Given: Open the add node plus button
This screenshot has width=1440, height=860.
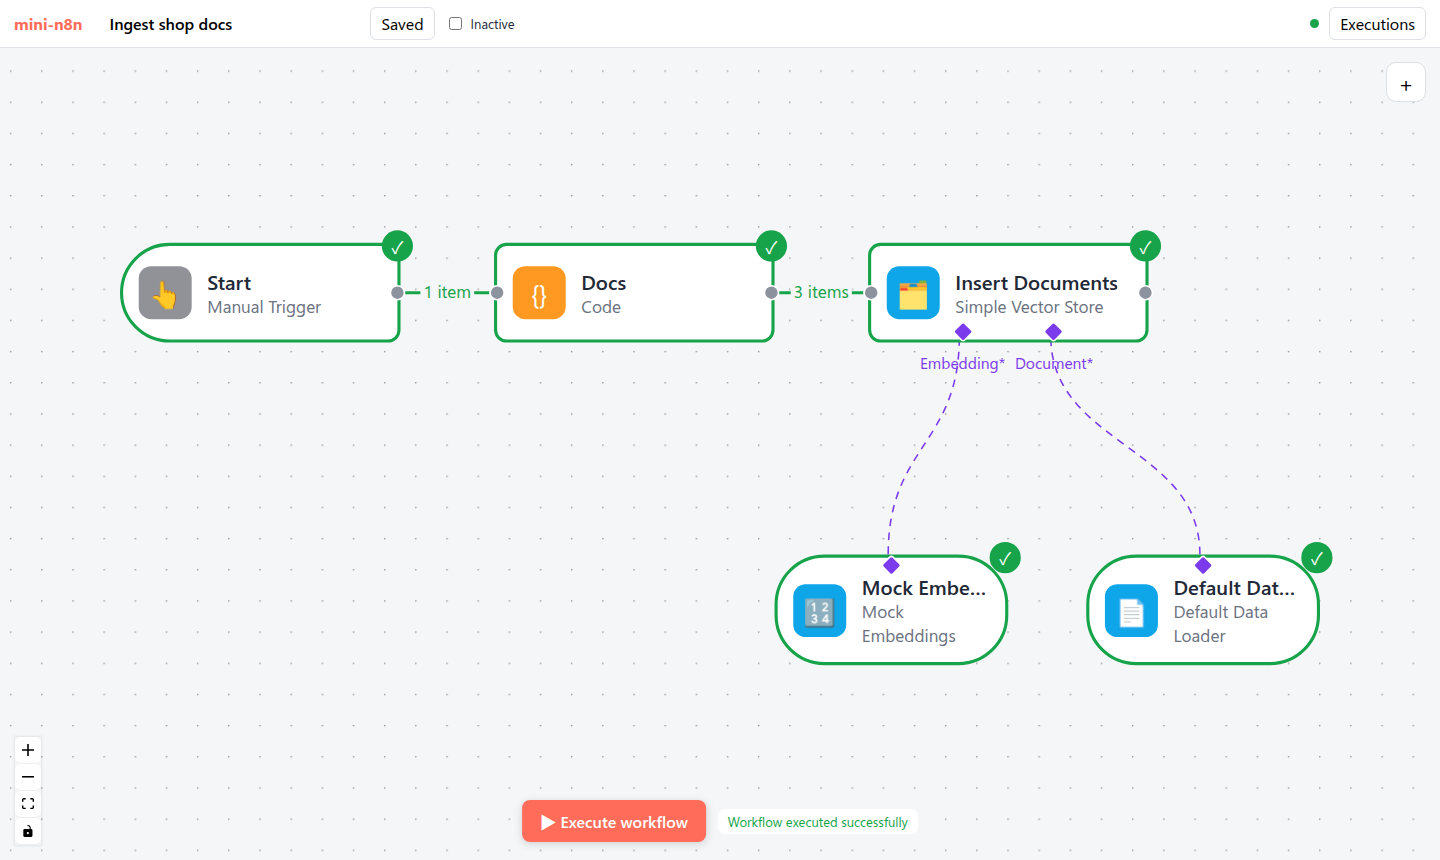Looking at the screenshot, I should [1406, 85].
